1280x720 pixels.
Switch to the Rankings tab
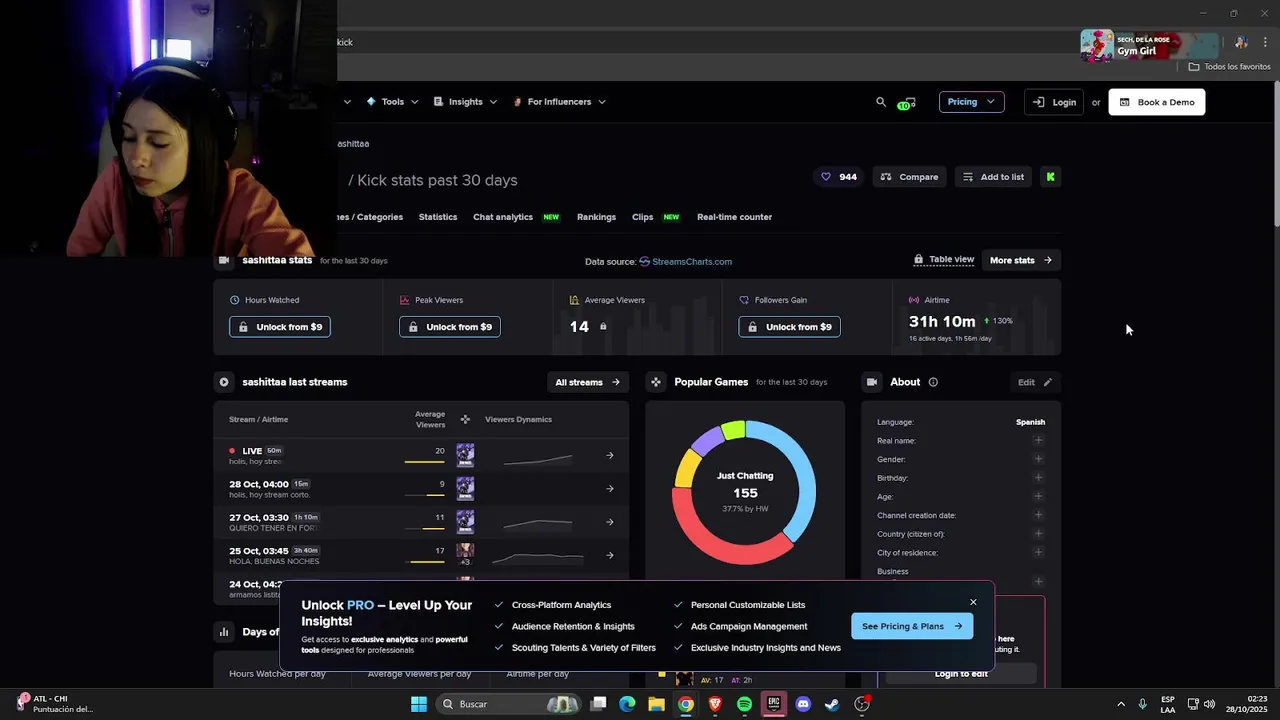[596, 217]
